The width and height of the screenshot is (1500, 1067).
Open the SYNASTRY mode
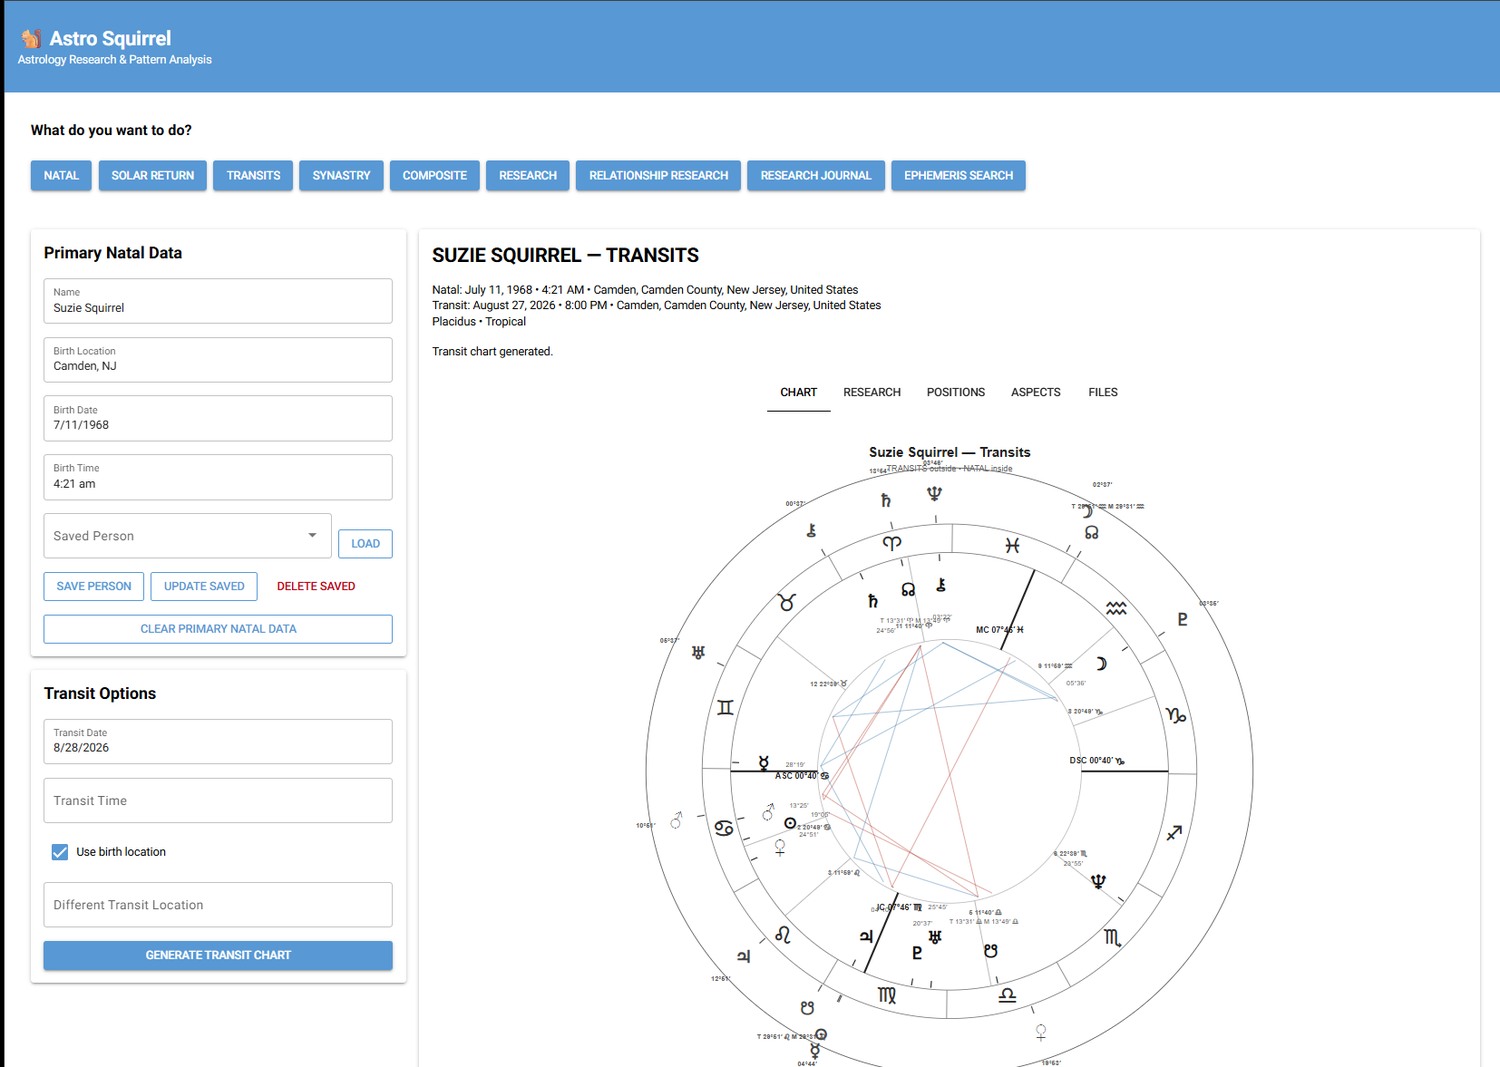point(341,175)
